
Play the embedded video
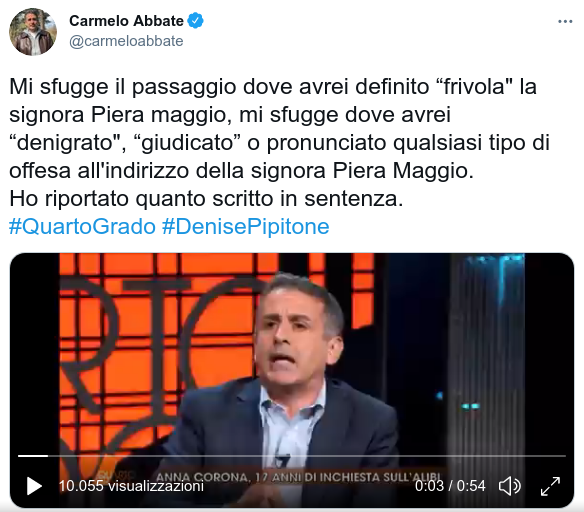[34, 486]
